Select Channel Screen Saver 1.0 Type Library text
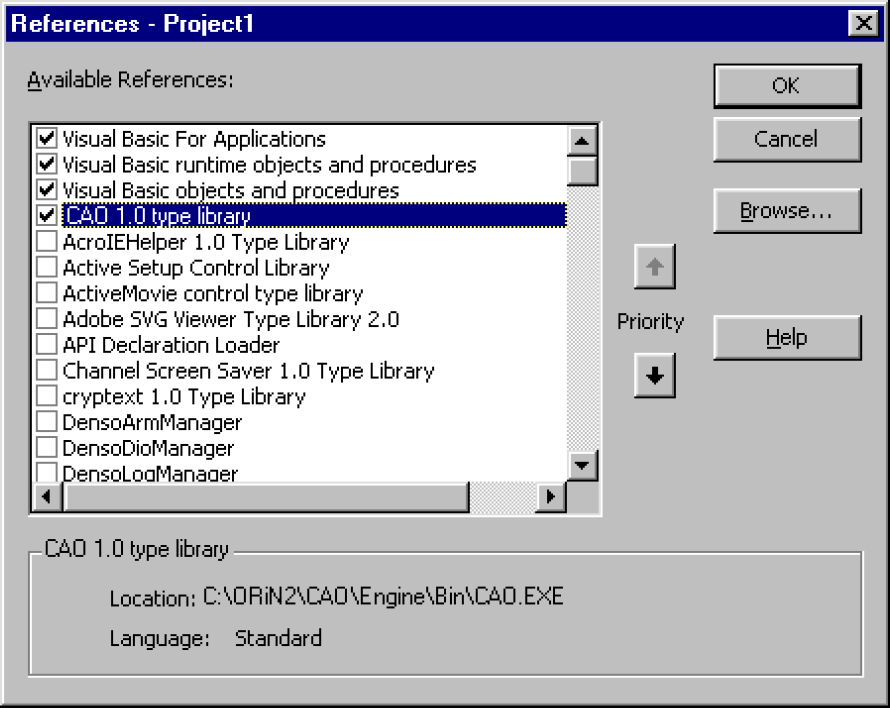890x708 pixels. coord(248,371)
